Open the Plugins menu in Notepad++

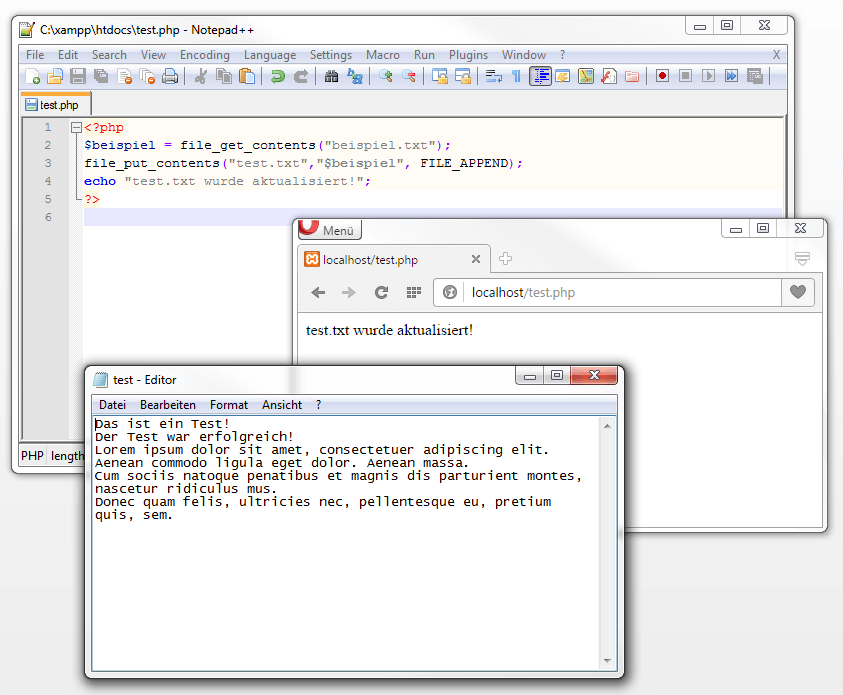(468, 55)
